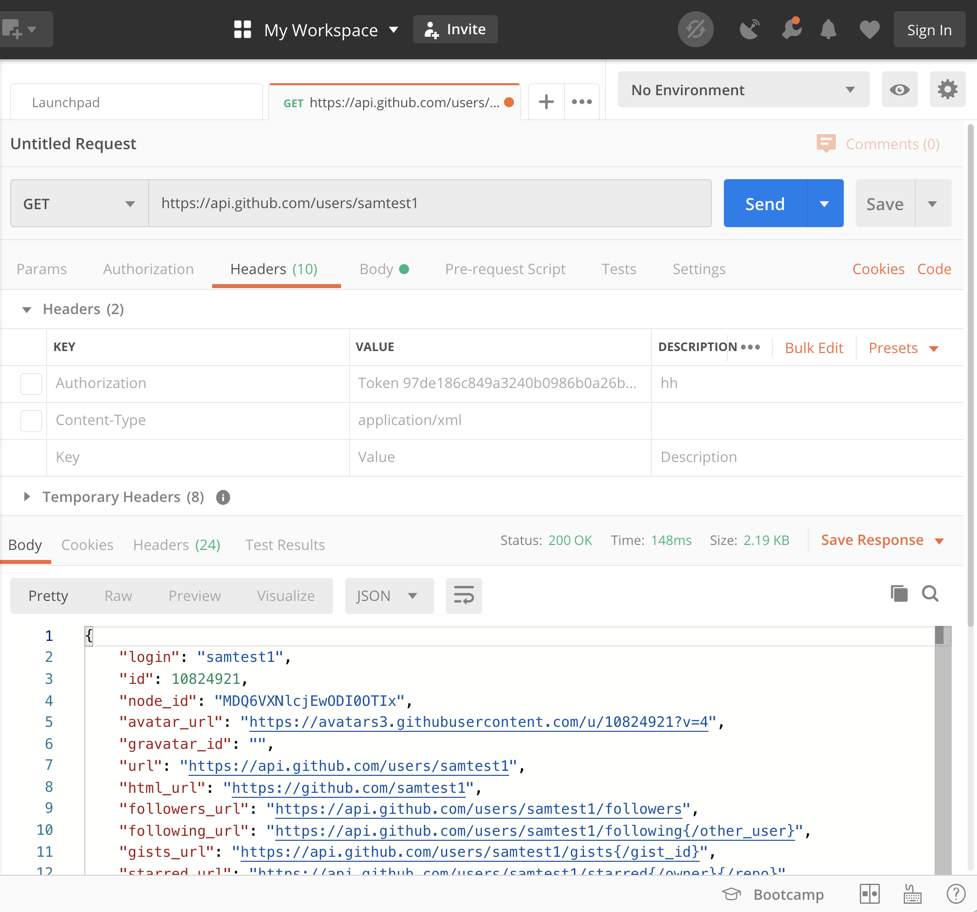Toggle line wrap icon in response toolbar

click(464, 596)
